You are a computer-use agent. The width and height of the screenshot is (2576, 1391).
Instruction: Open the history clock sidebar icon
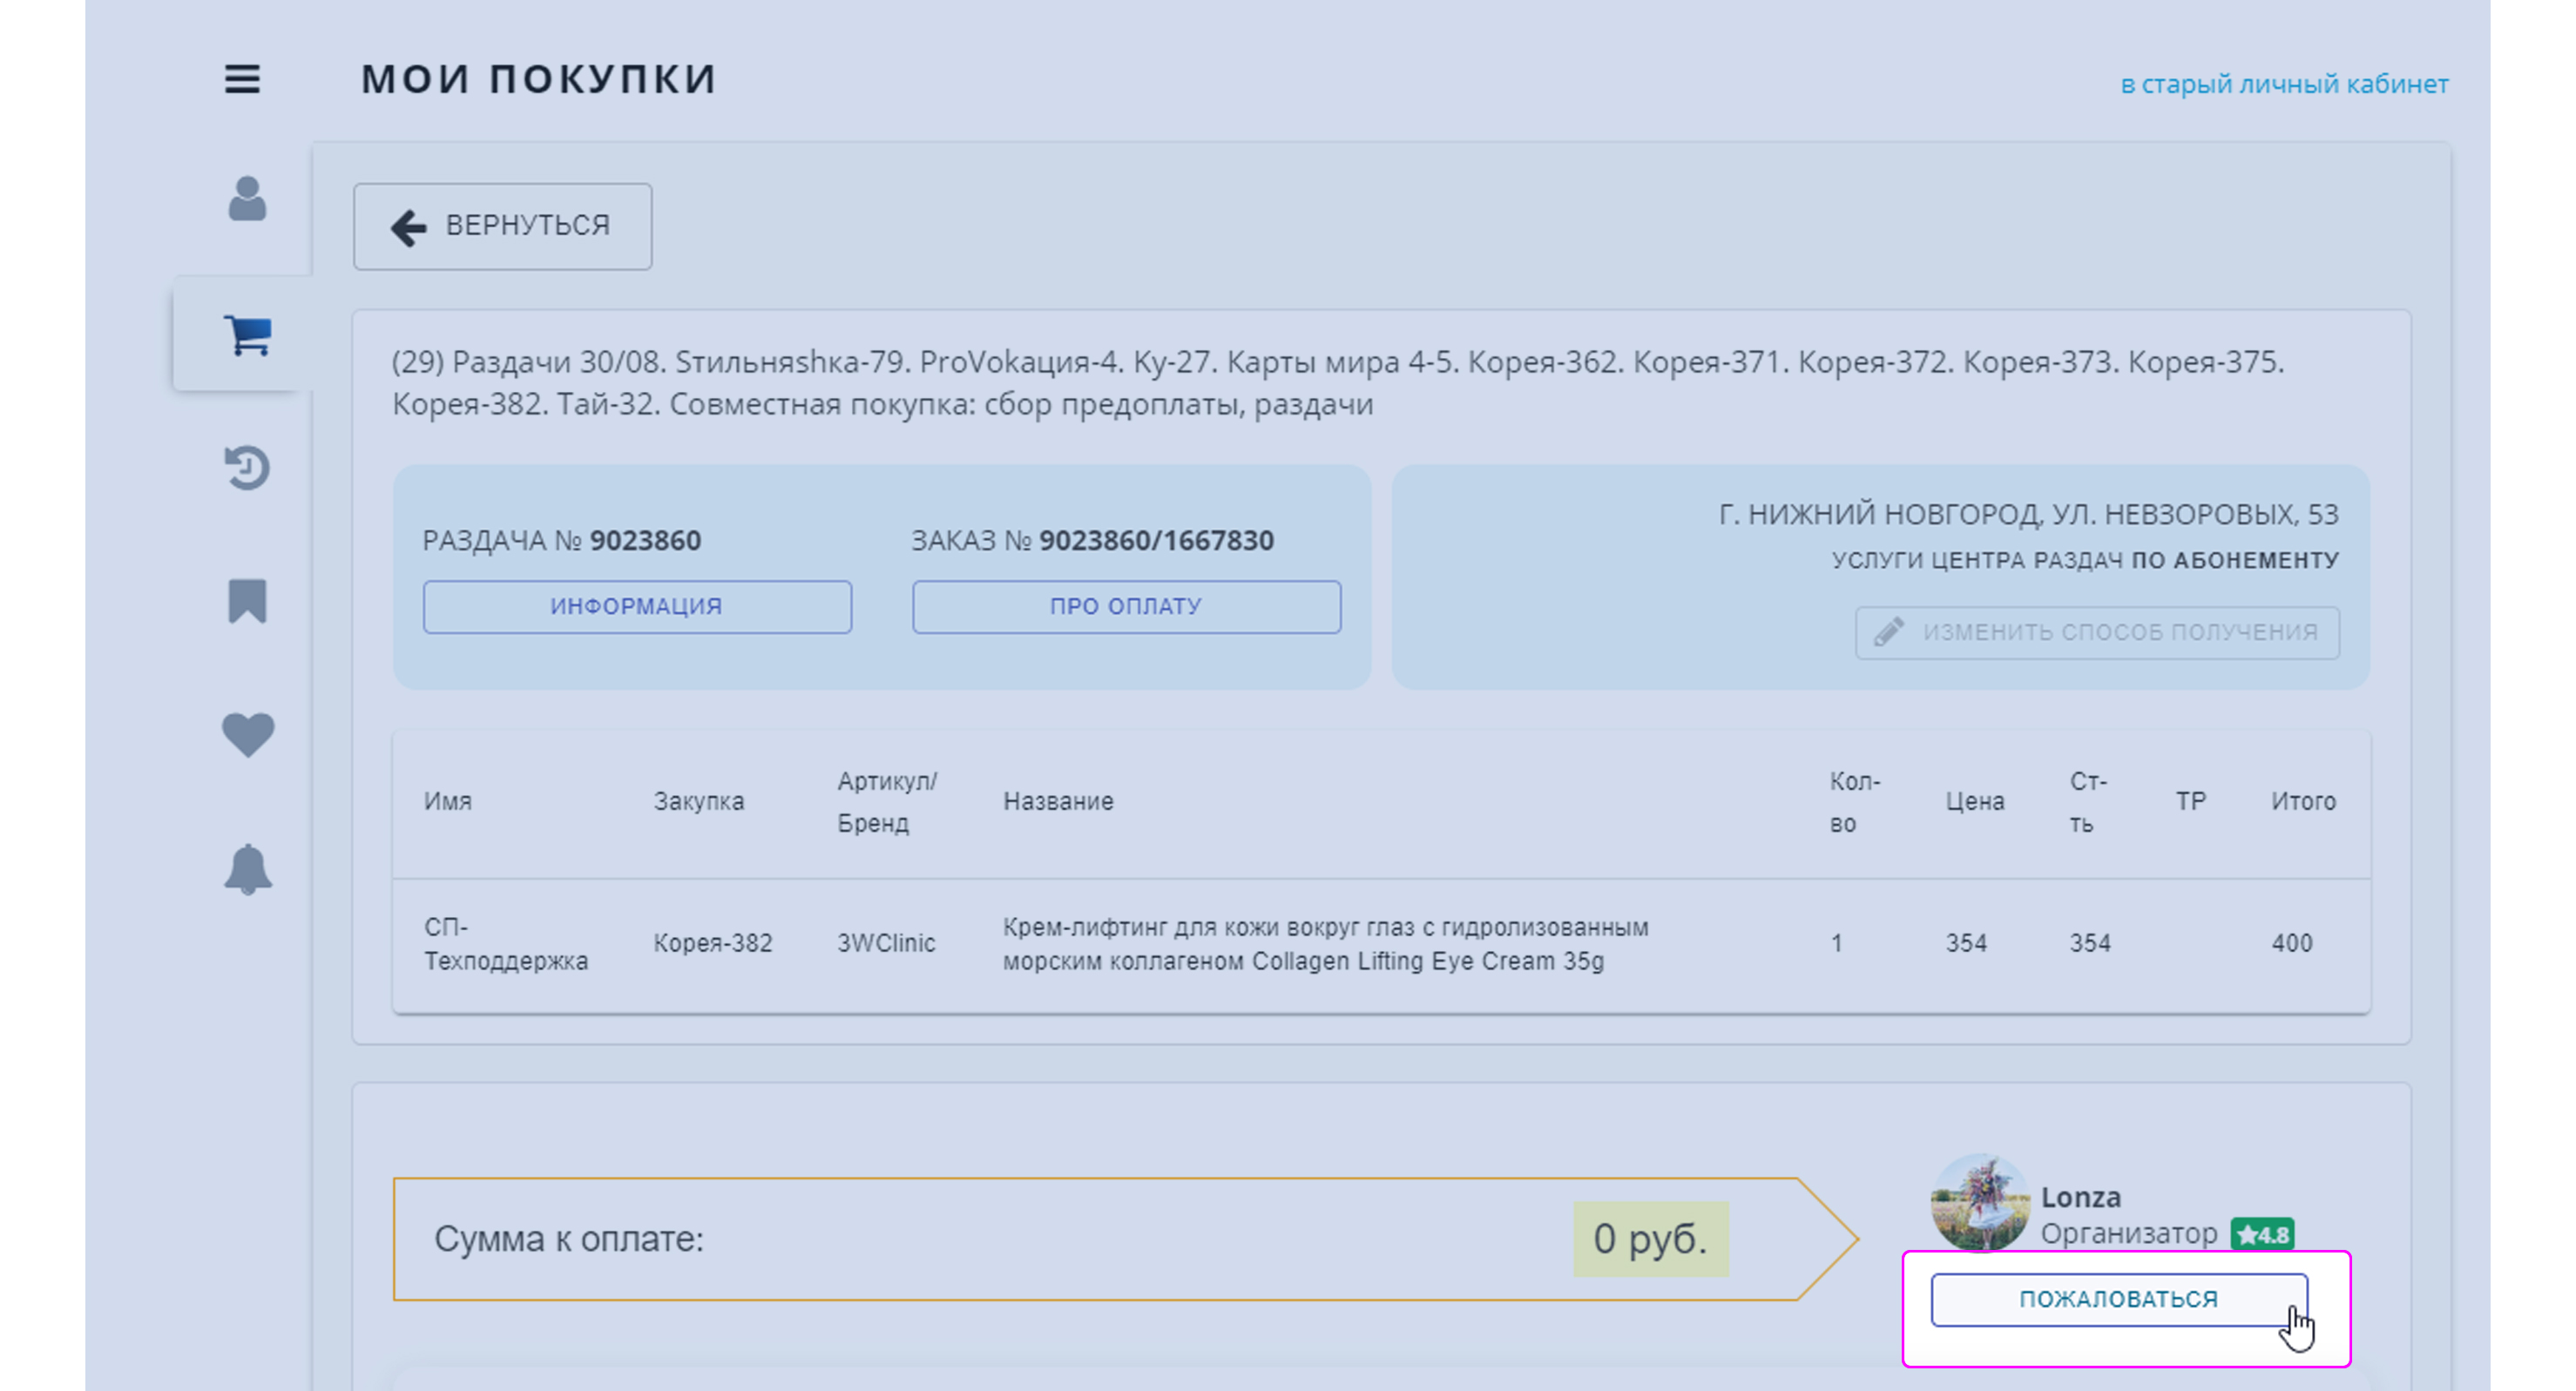pos(247,468)
